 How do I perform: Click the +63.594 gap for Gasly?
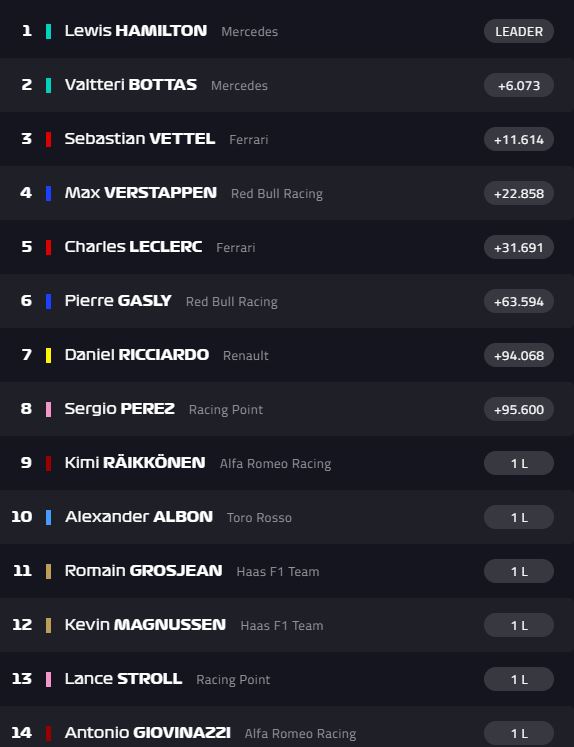[x=519, y=301]
